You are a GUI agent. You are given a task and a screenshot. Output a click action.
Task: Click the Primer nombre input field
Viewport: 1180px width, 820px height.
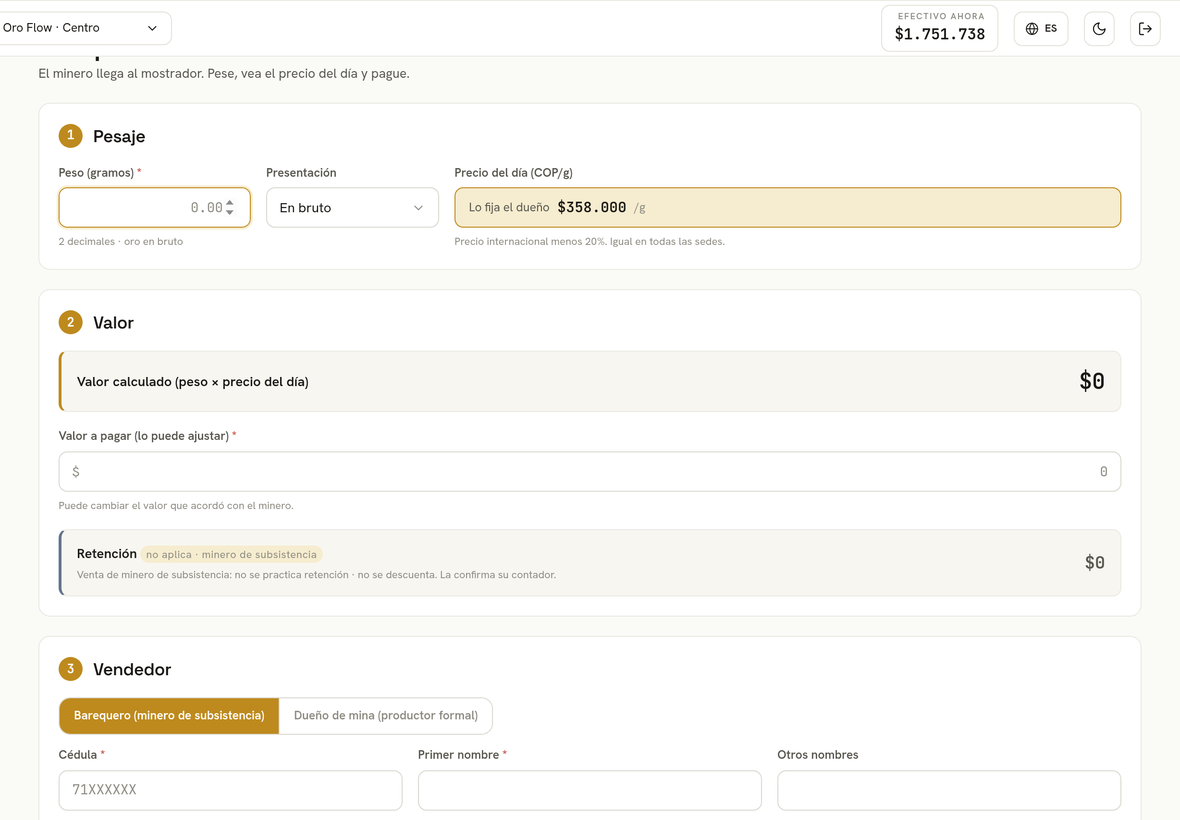tap(589, 790)
